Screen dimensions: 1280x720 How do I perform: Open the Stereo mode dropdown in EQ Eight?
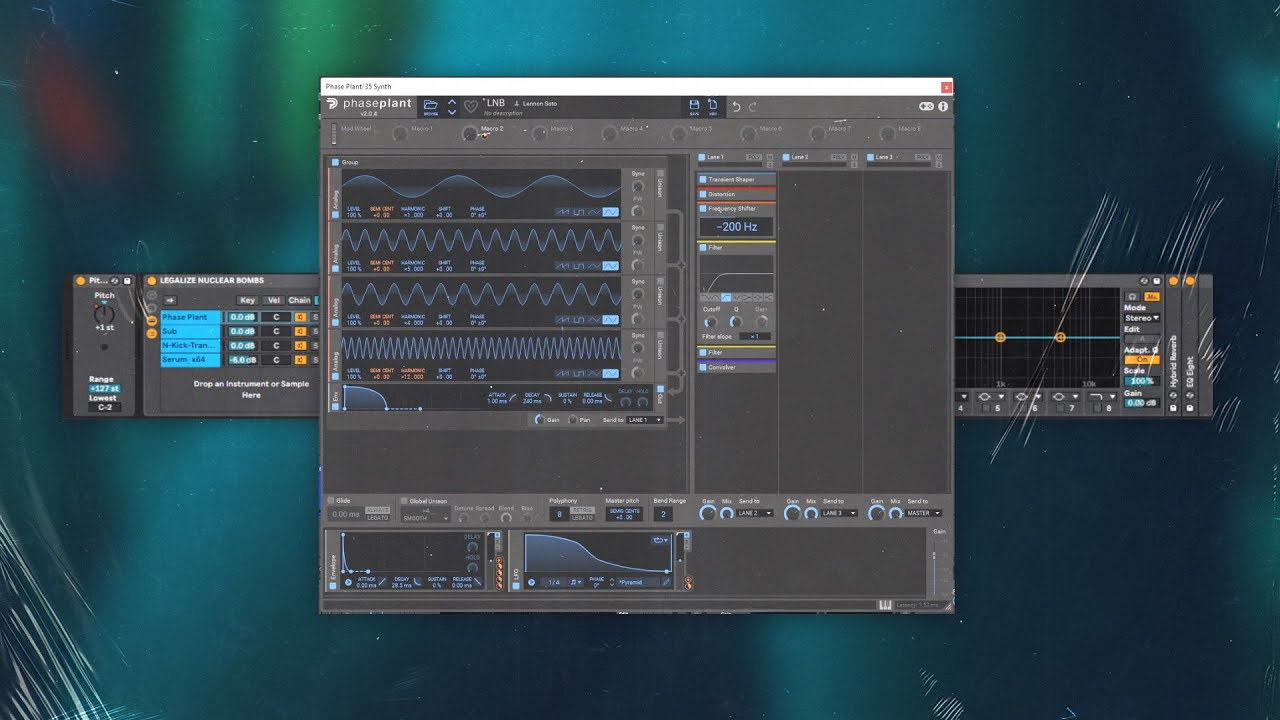1141,318
